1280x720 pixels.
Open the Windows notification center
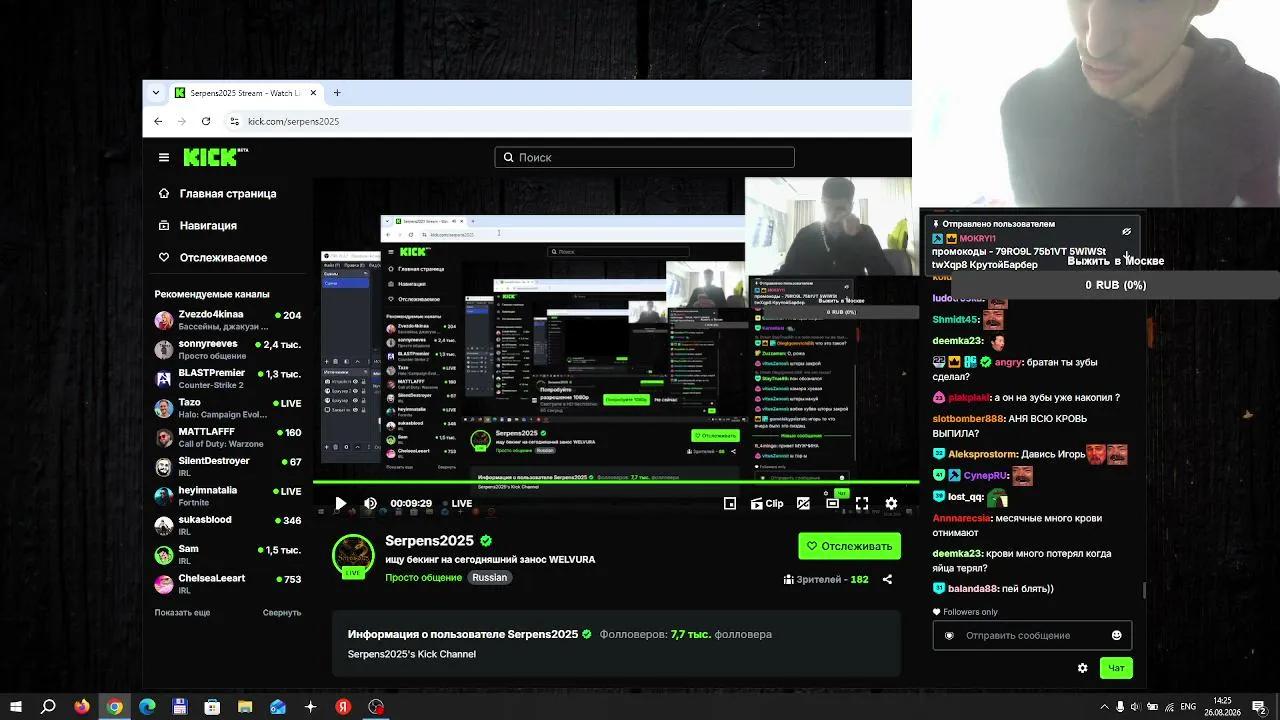click(x=1261, y=707)
